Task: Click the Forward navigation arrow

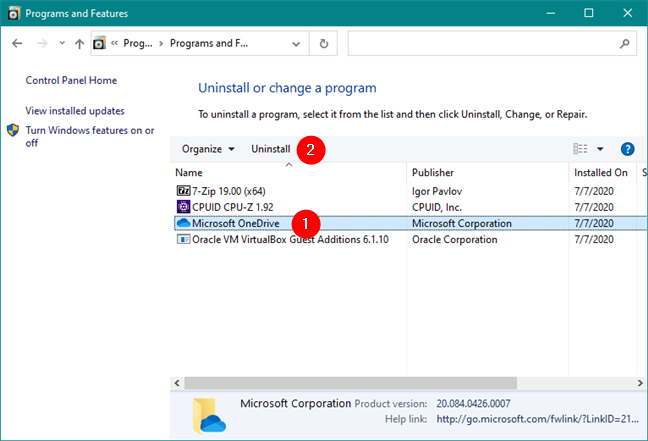Action: 42,43
